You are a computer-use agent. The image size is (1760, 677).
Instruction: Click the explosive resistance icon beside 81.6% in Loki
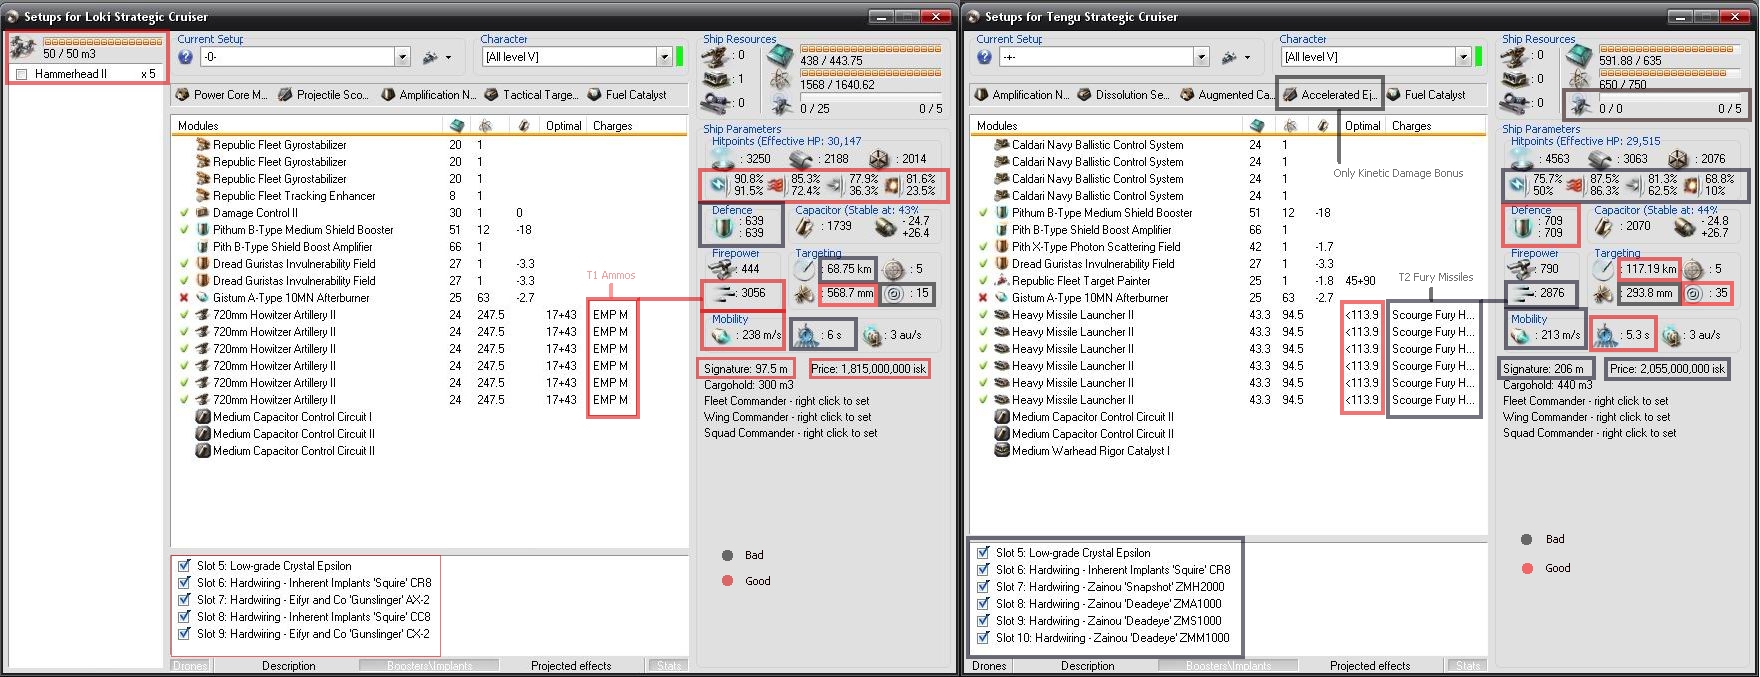891,185
